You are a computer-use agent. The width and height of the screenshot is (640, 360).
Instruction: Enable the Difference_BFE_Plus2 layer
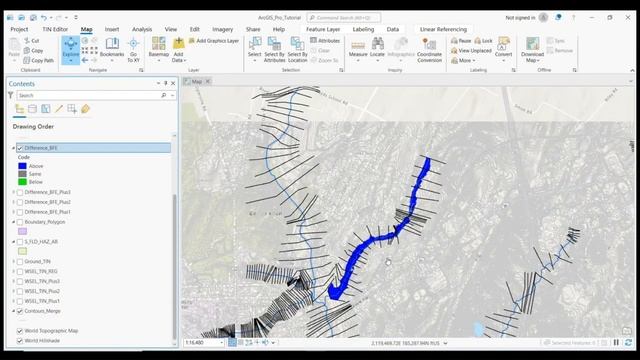pyautogui.click(x=20, y=202)
